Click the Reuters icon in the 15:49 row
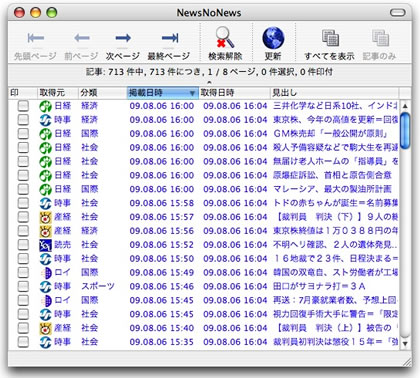 [x=46, y=273]
